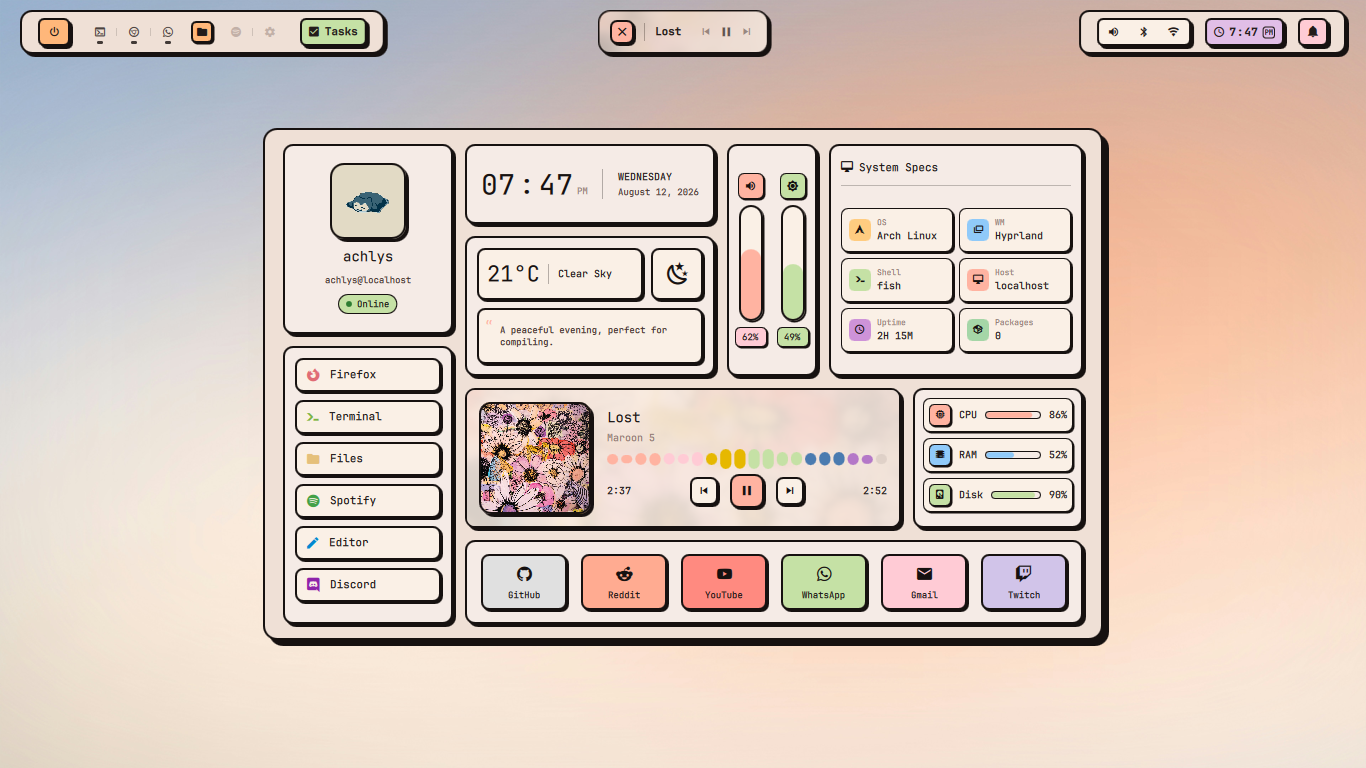Click the CPU chip icon
Viewport: 1366px width, 768px height.
[940, 415]
